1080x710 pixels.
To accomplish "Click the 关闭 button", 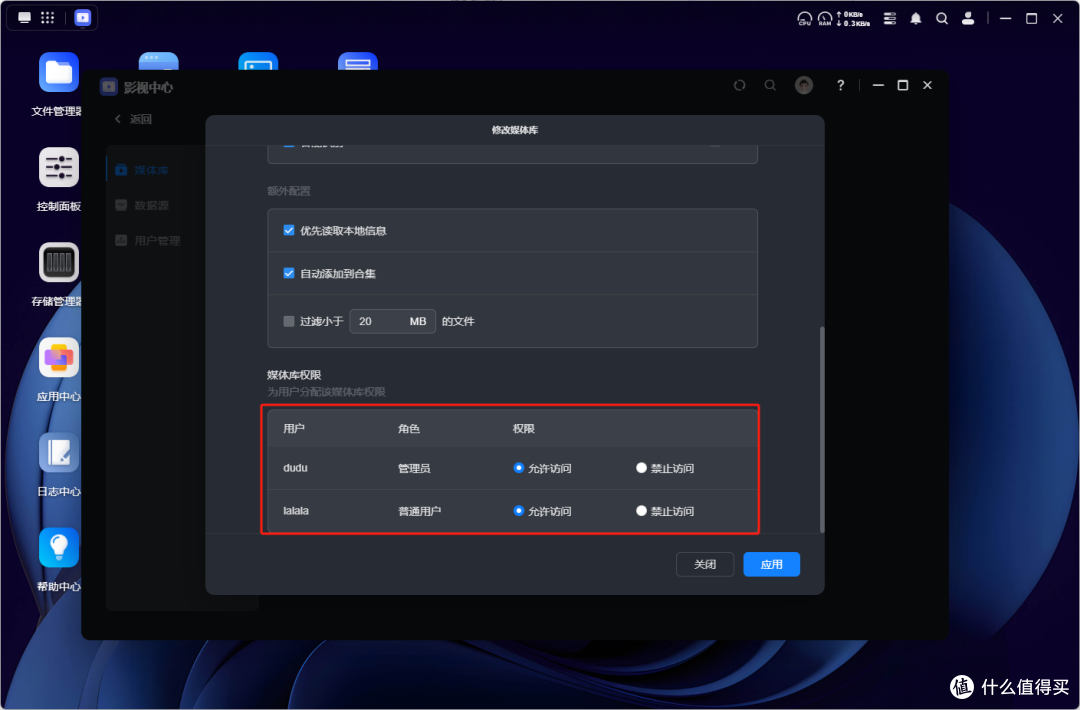I will click(705, 564).
